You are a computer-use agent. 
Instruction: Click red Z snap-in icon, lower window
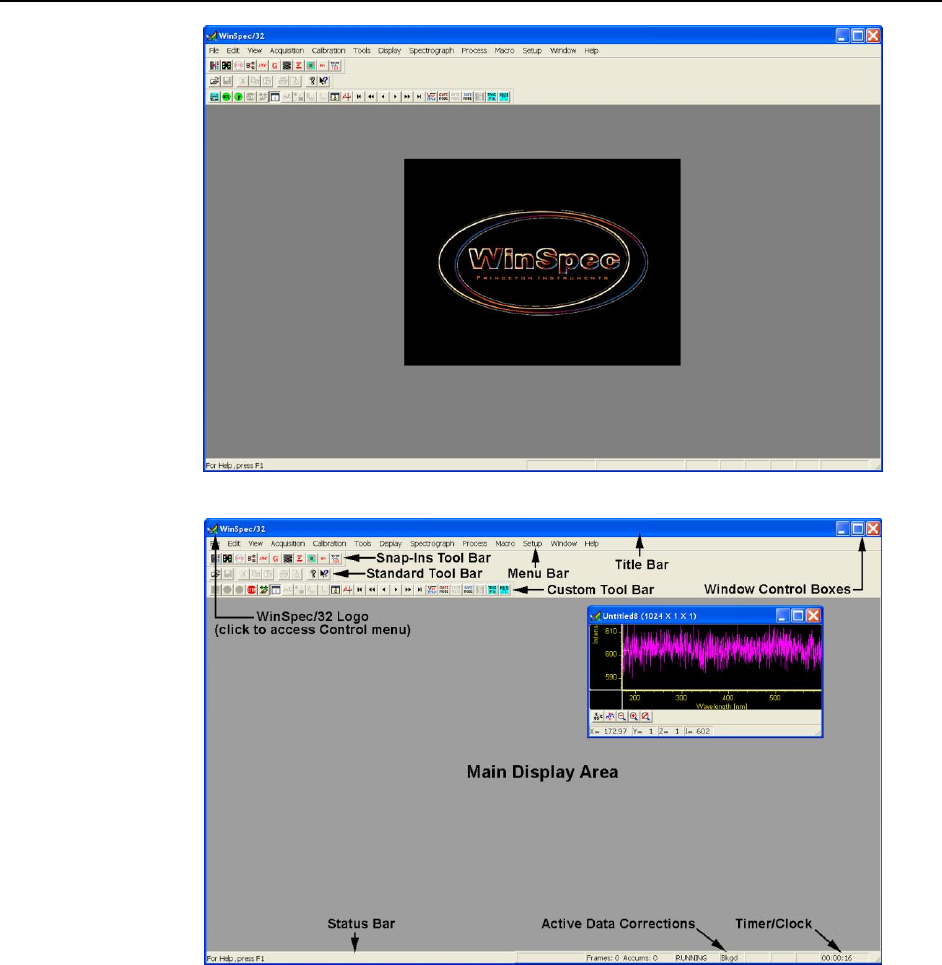(300, 558)
